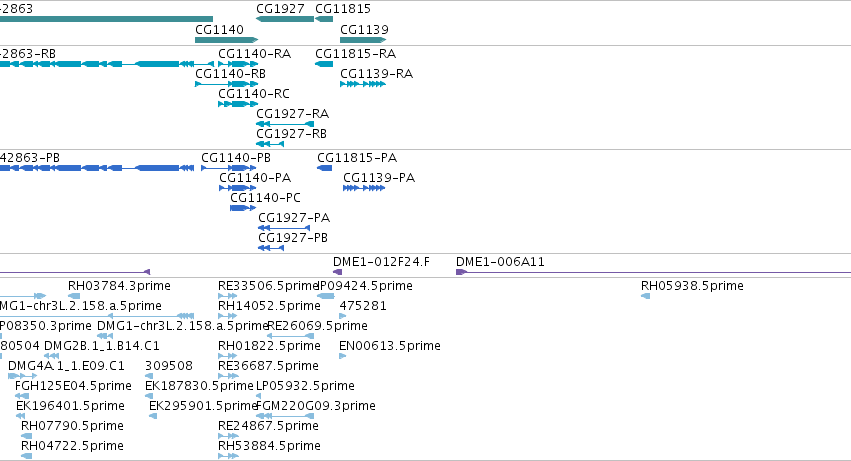Screen dimensions: 851x461
Task: Click the RH03784.3prime EST label
Action: (x=119, y=286)
